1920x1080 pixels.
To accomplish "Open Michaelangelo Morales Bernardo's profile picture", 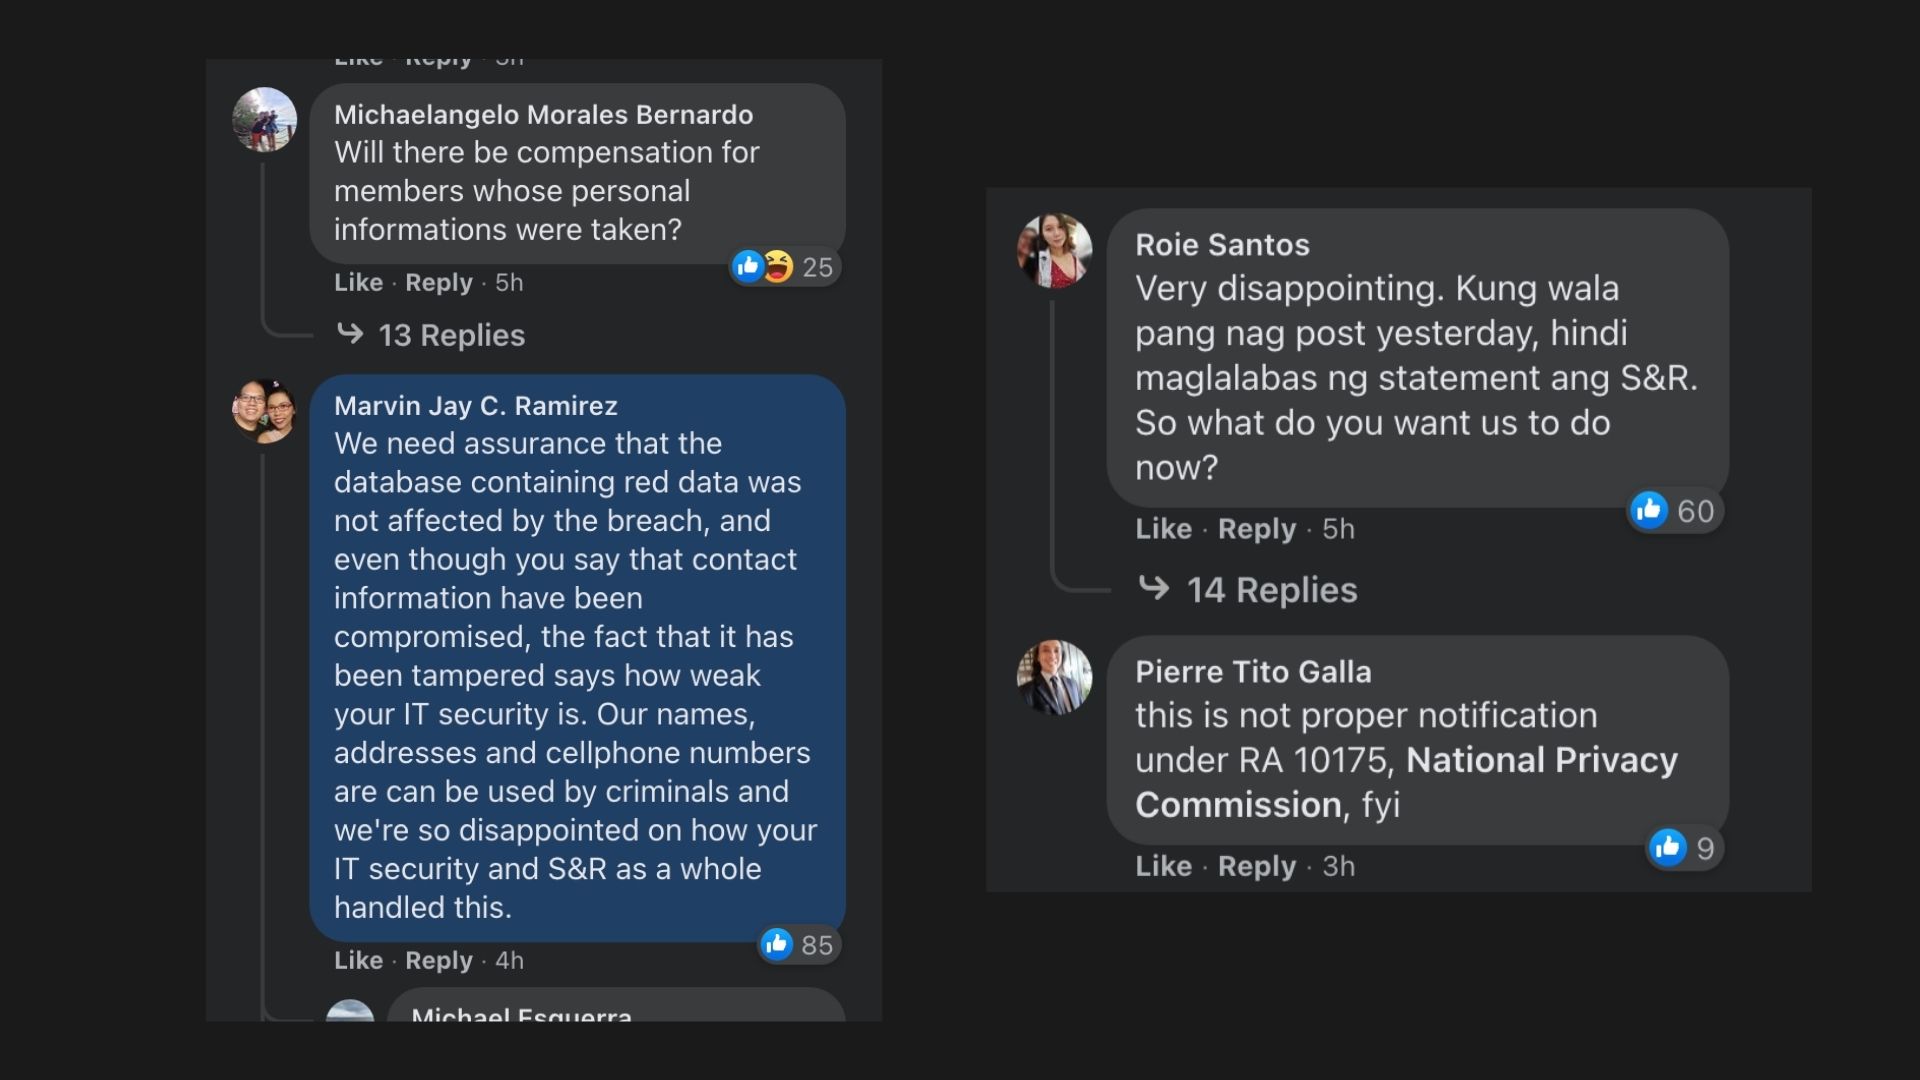I will click(264, 119).
